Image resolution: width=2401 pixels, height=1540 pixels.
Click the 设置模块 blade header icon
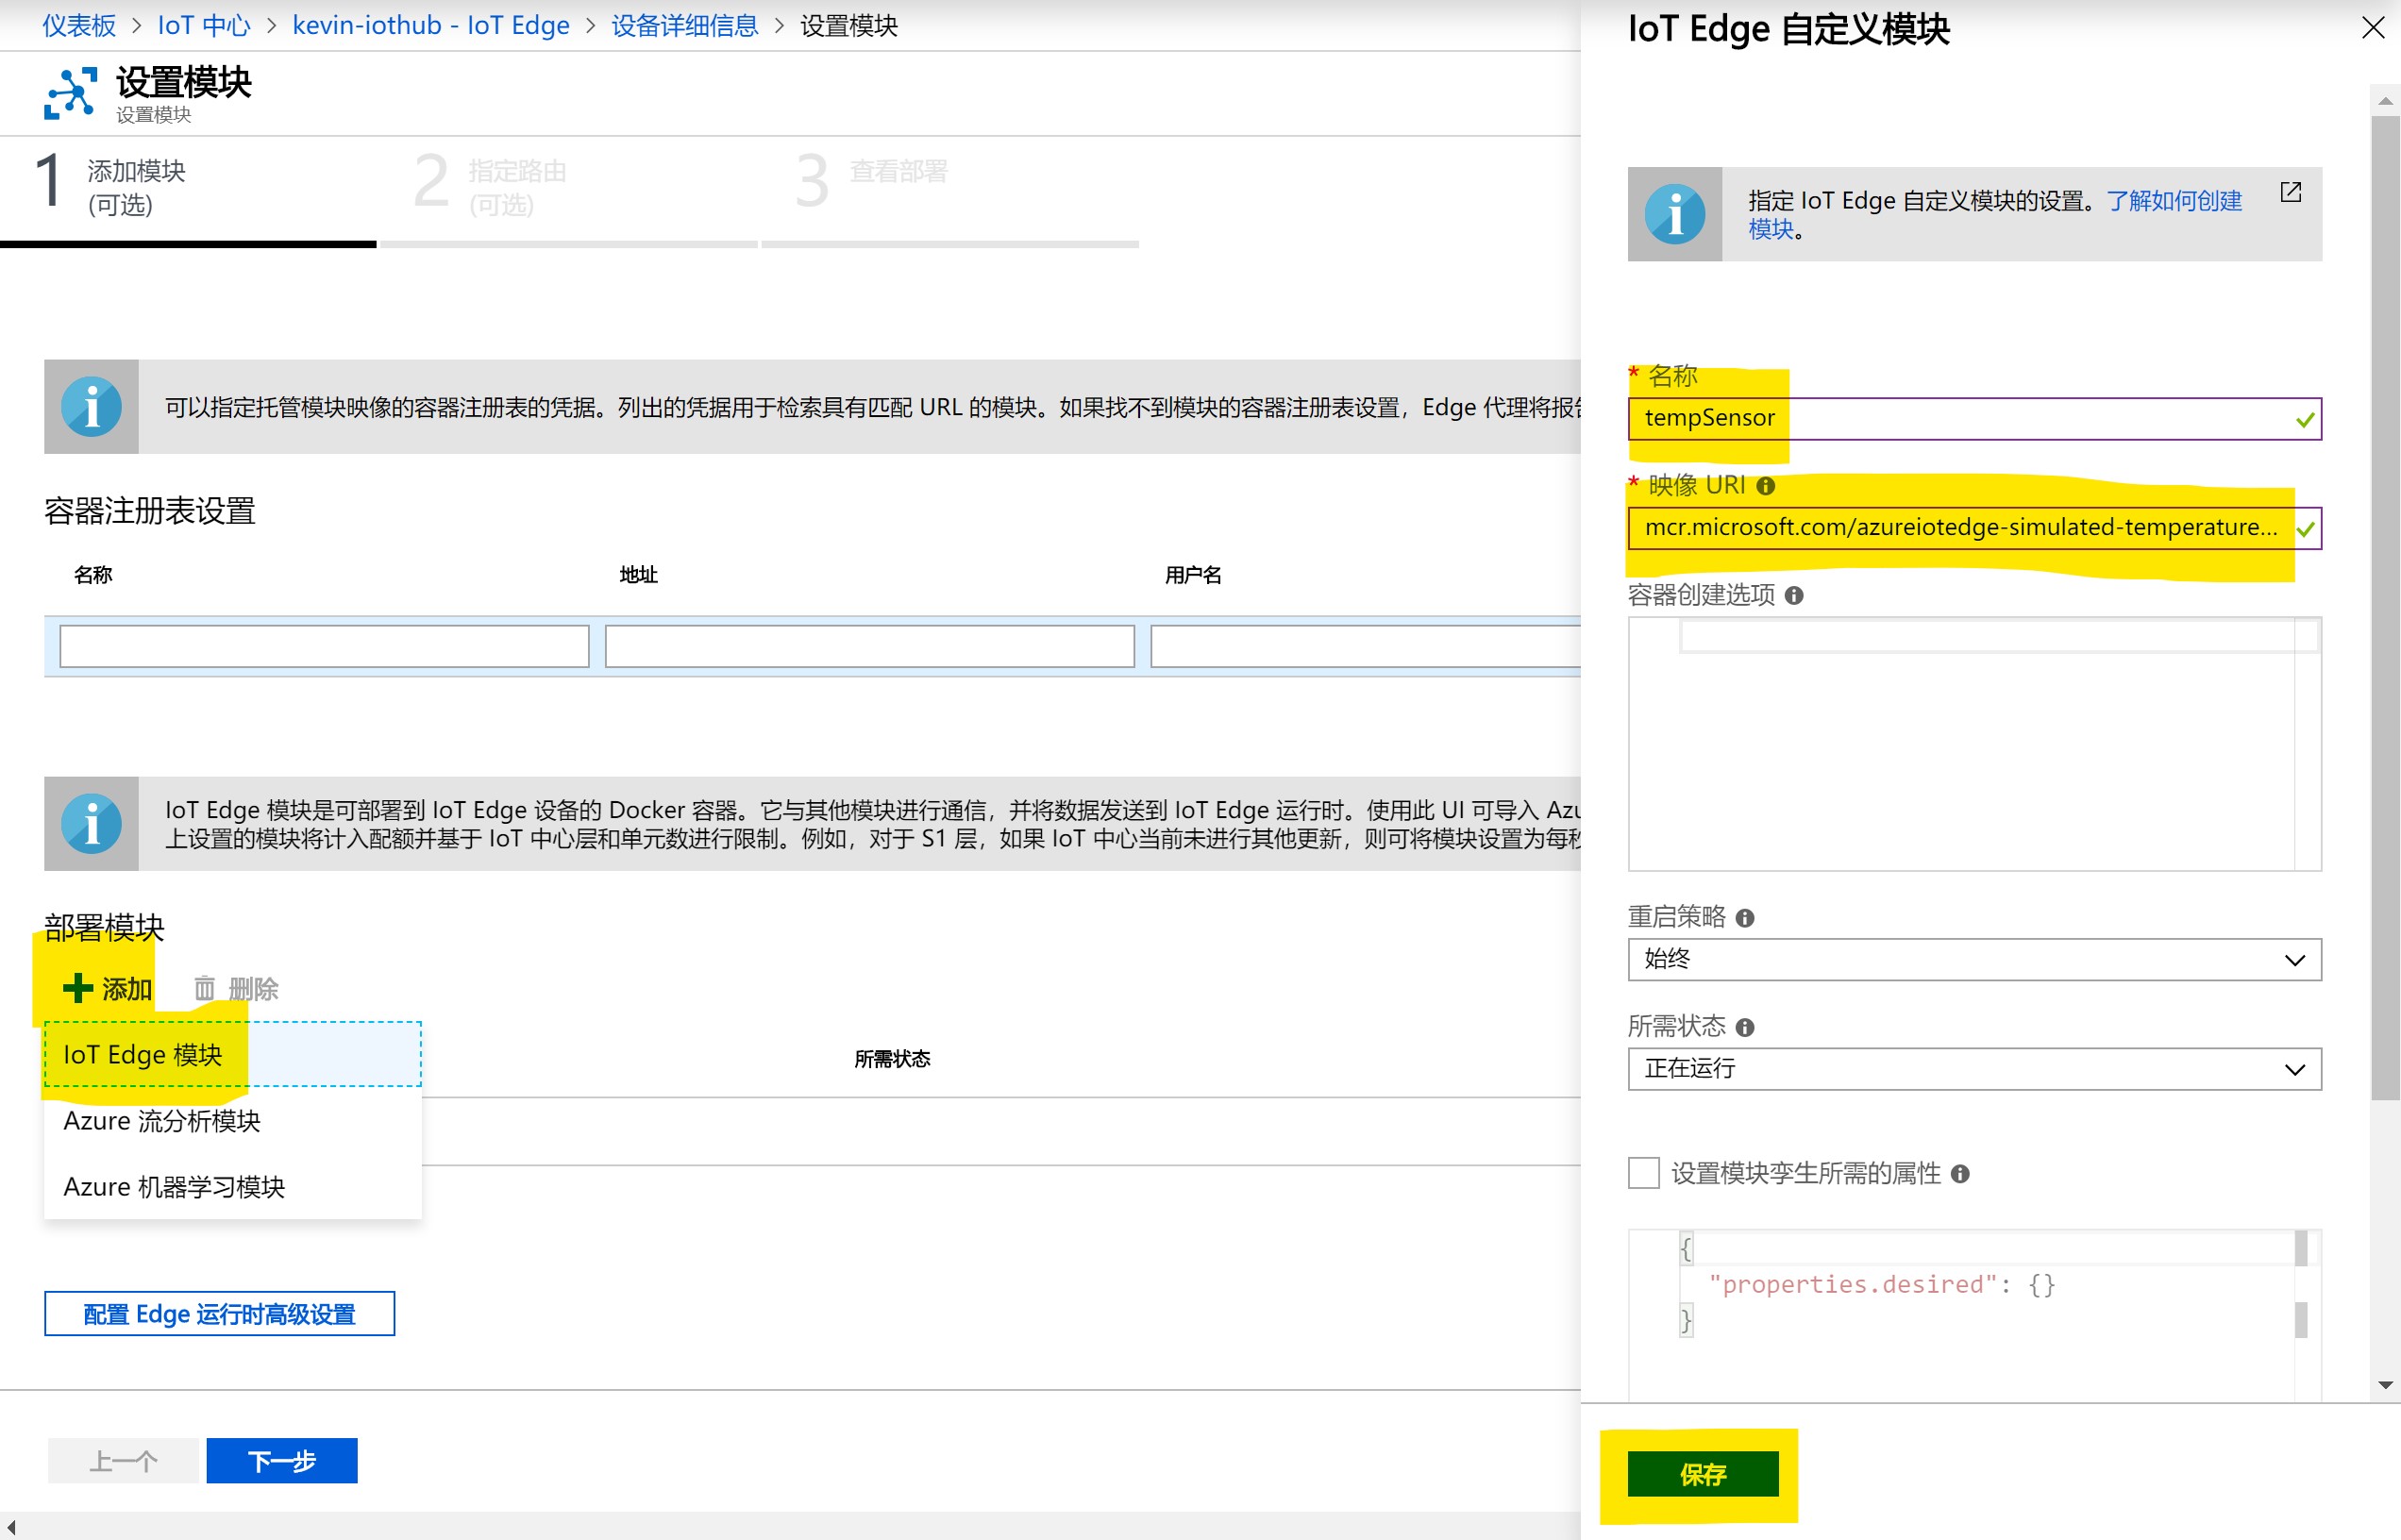coord(70,93)
